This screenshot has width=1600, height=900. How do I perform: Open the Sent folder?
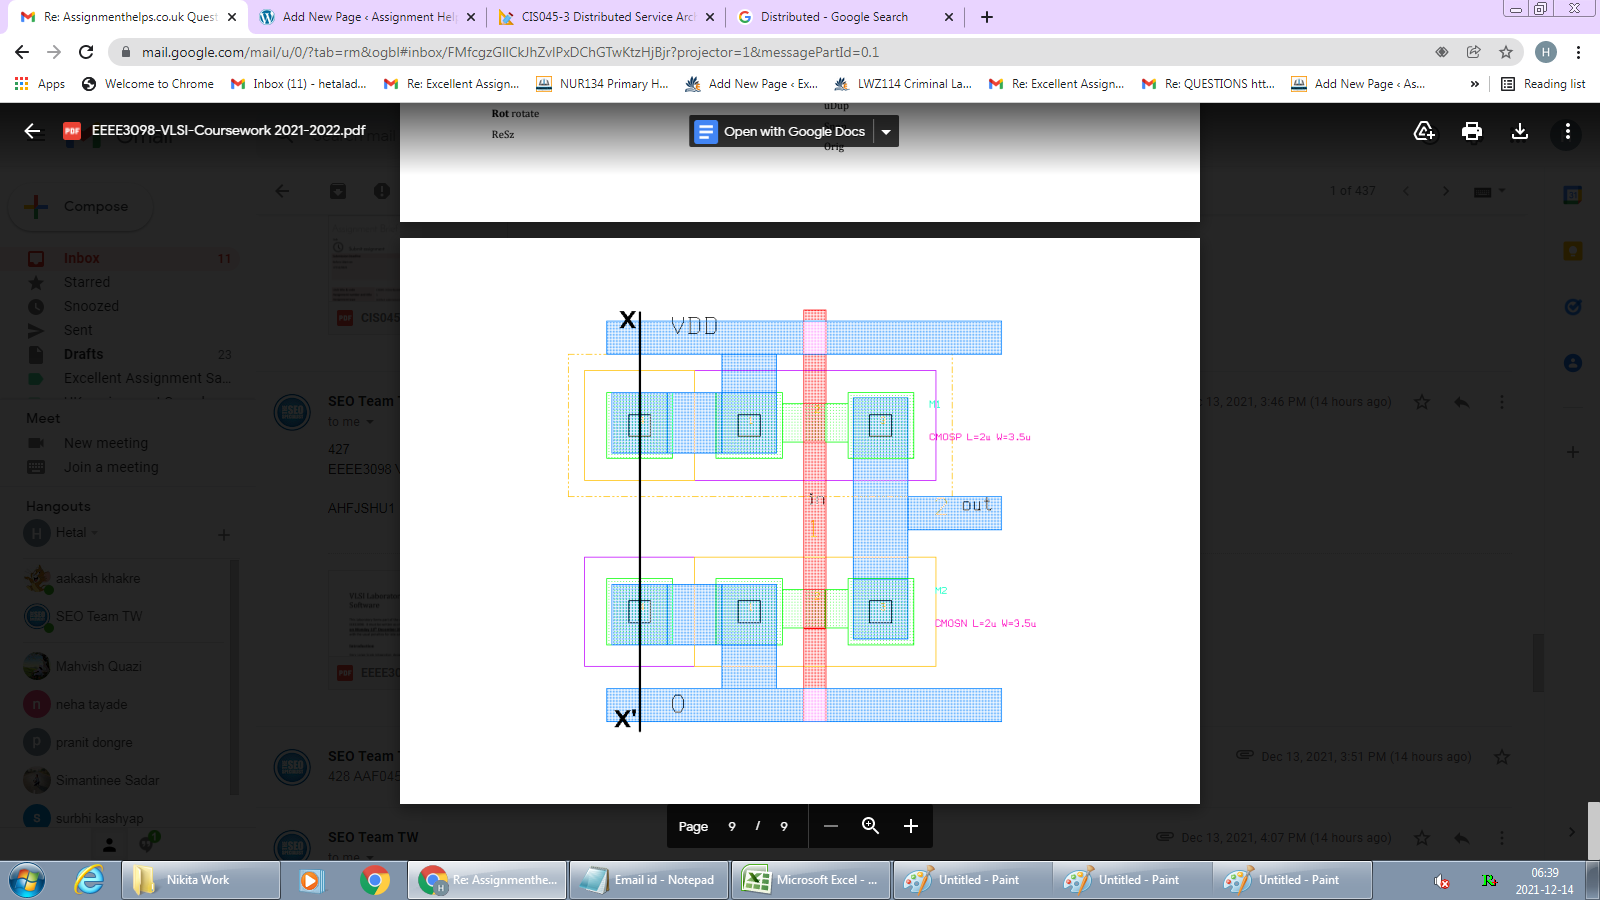78,330
